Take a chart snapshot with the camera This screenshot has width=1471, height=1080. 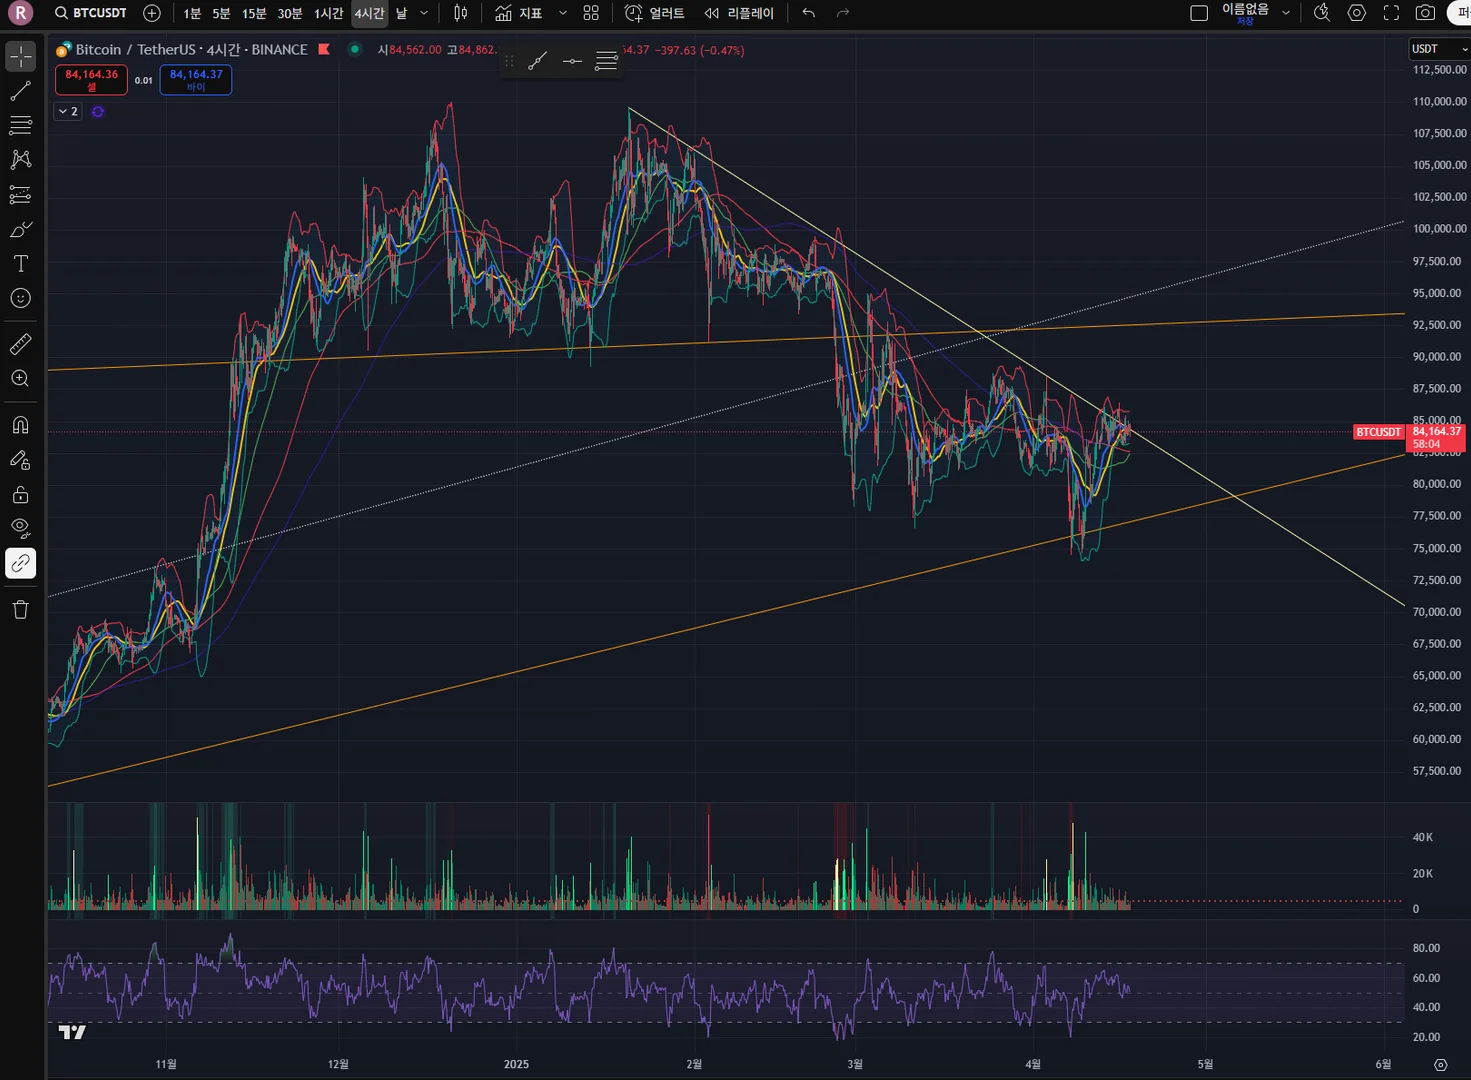1426,13
